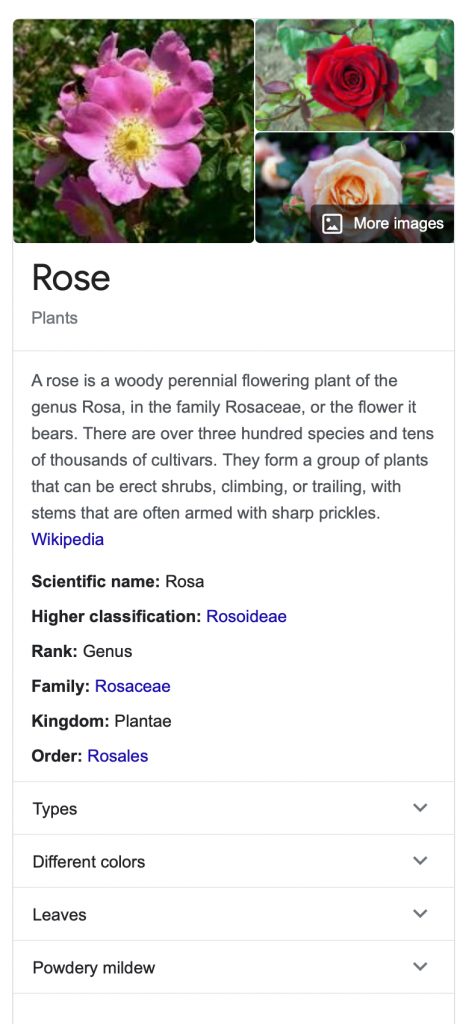Click the Plants category subtitle
Screen dimensions: 466x1024
point(55,319)
